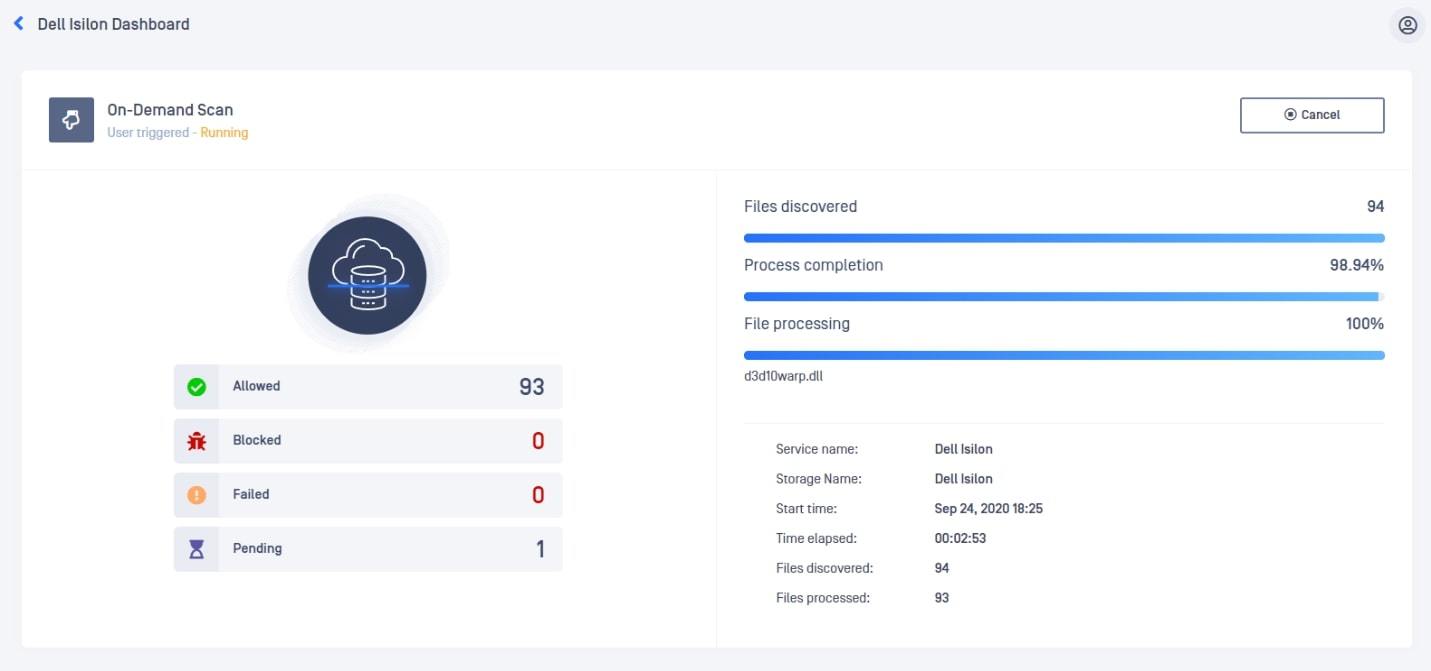Click the d3d10warp.dll file name
The height and width of the screenshot is (671, 1431).
(783, 377)
